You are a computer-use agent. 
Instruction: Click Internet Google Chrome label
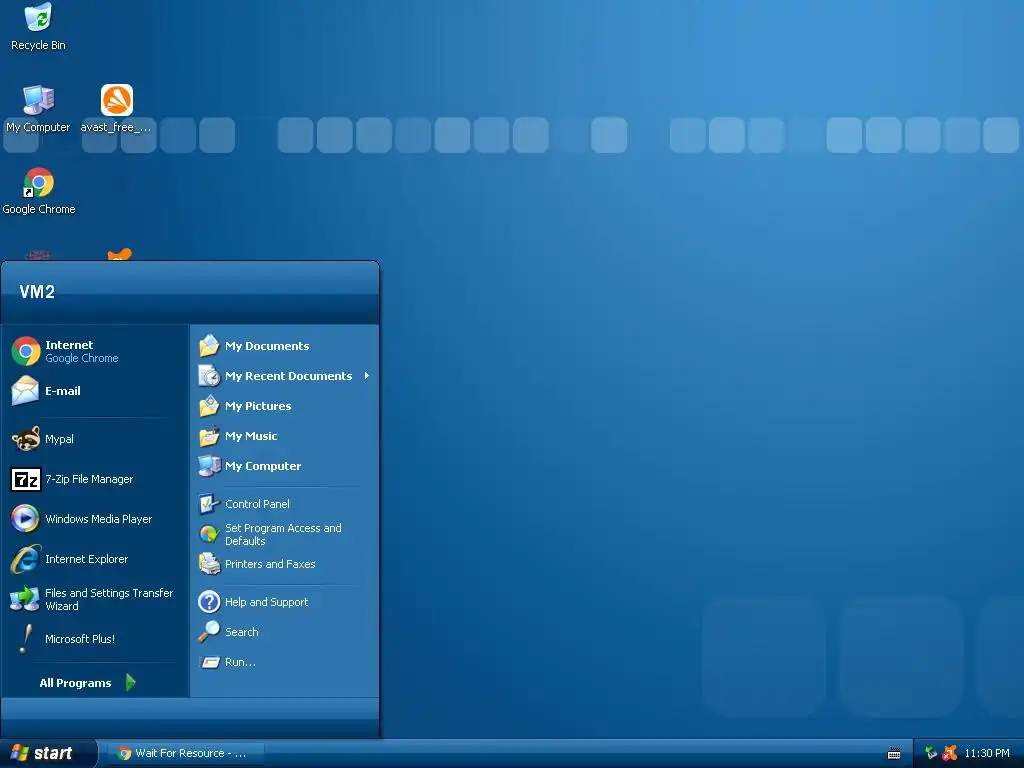pos(82,351)
